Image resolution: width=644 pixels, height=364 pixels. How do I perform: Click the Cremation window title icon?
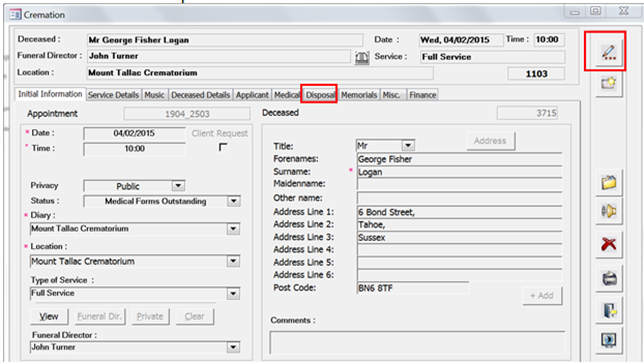(15, 15)
